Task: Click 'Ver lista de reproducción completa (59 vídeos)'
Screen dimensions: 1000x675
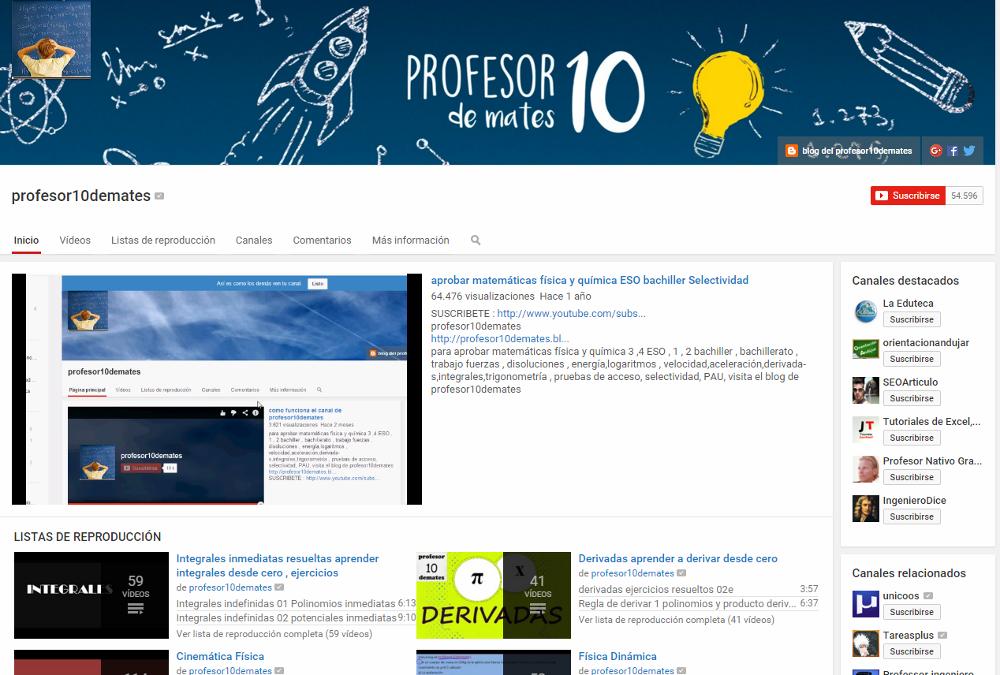Action: pyautogui.click(x=274, y=634)
